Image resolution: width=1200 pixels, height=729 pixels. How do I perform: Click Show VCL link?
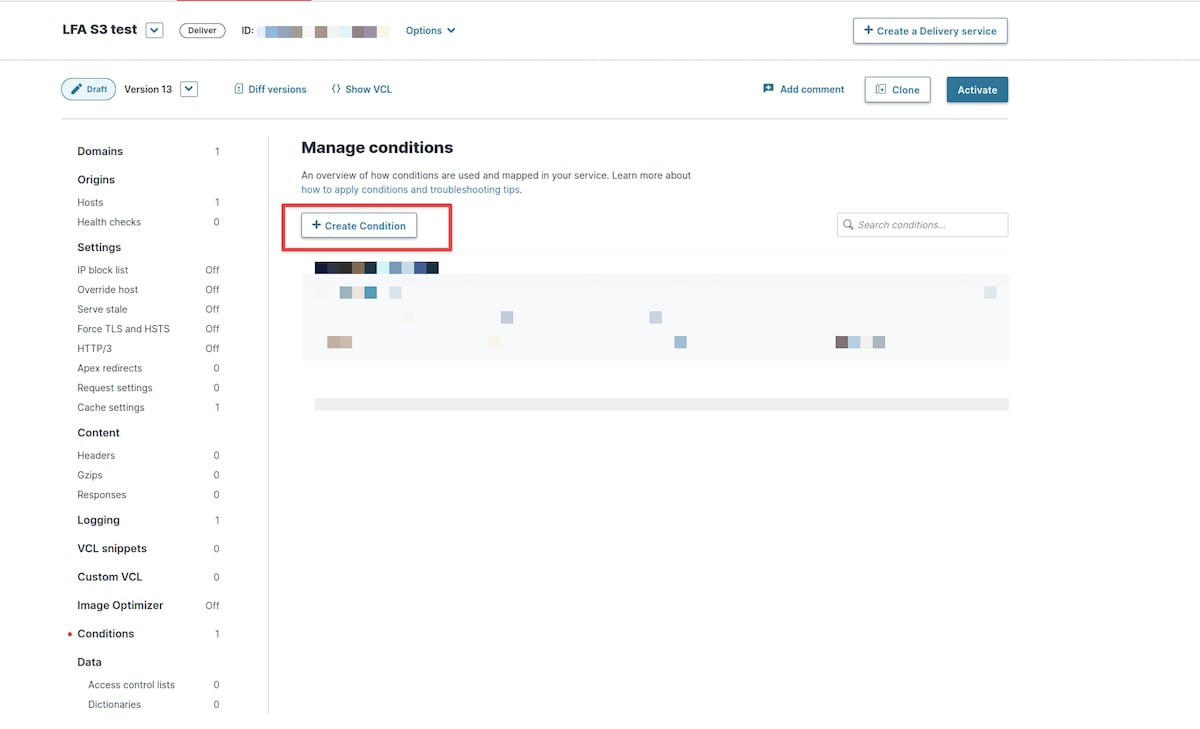(361, 89)
